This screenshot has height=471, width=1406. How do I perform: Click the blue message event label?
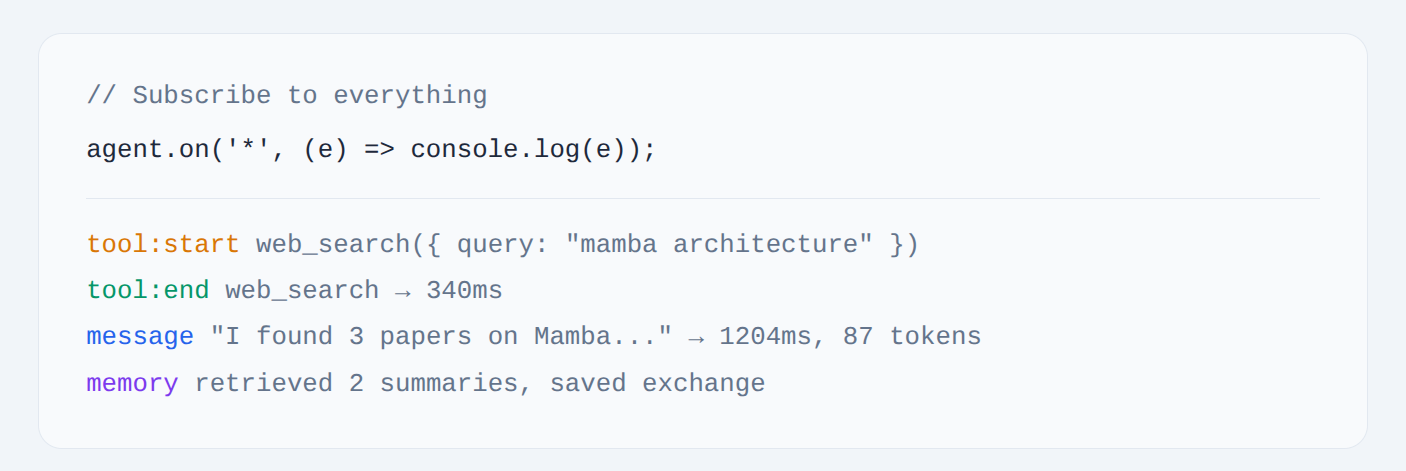pos(140,337)
